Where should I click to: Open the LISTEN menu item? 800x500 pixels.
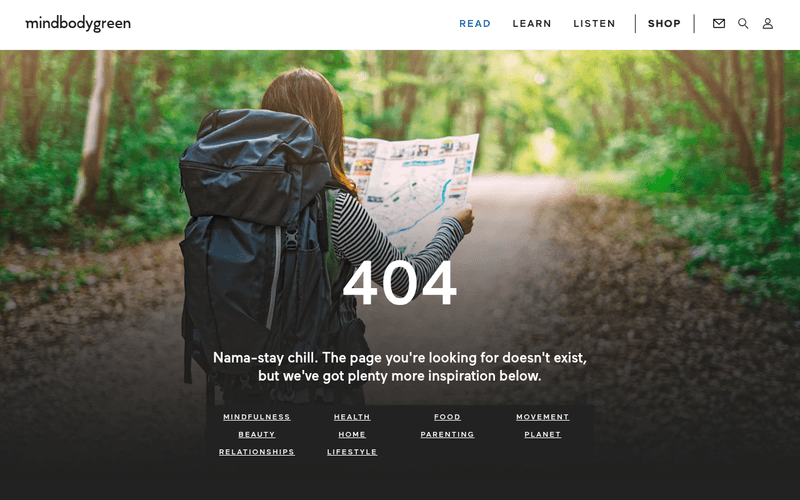[x=594, y=23]
